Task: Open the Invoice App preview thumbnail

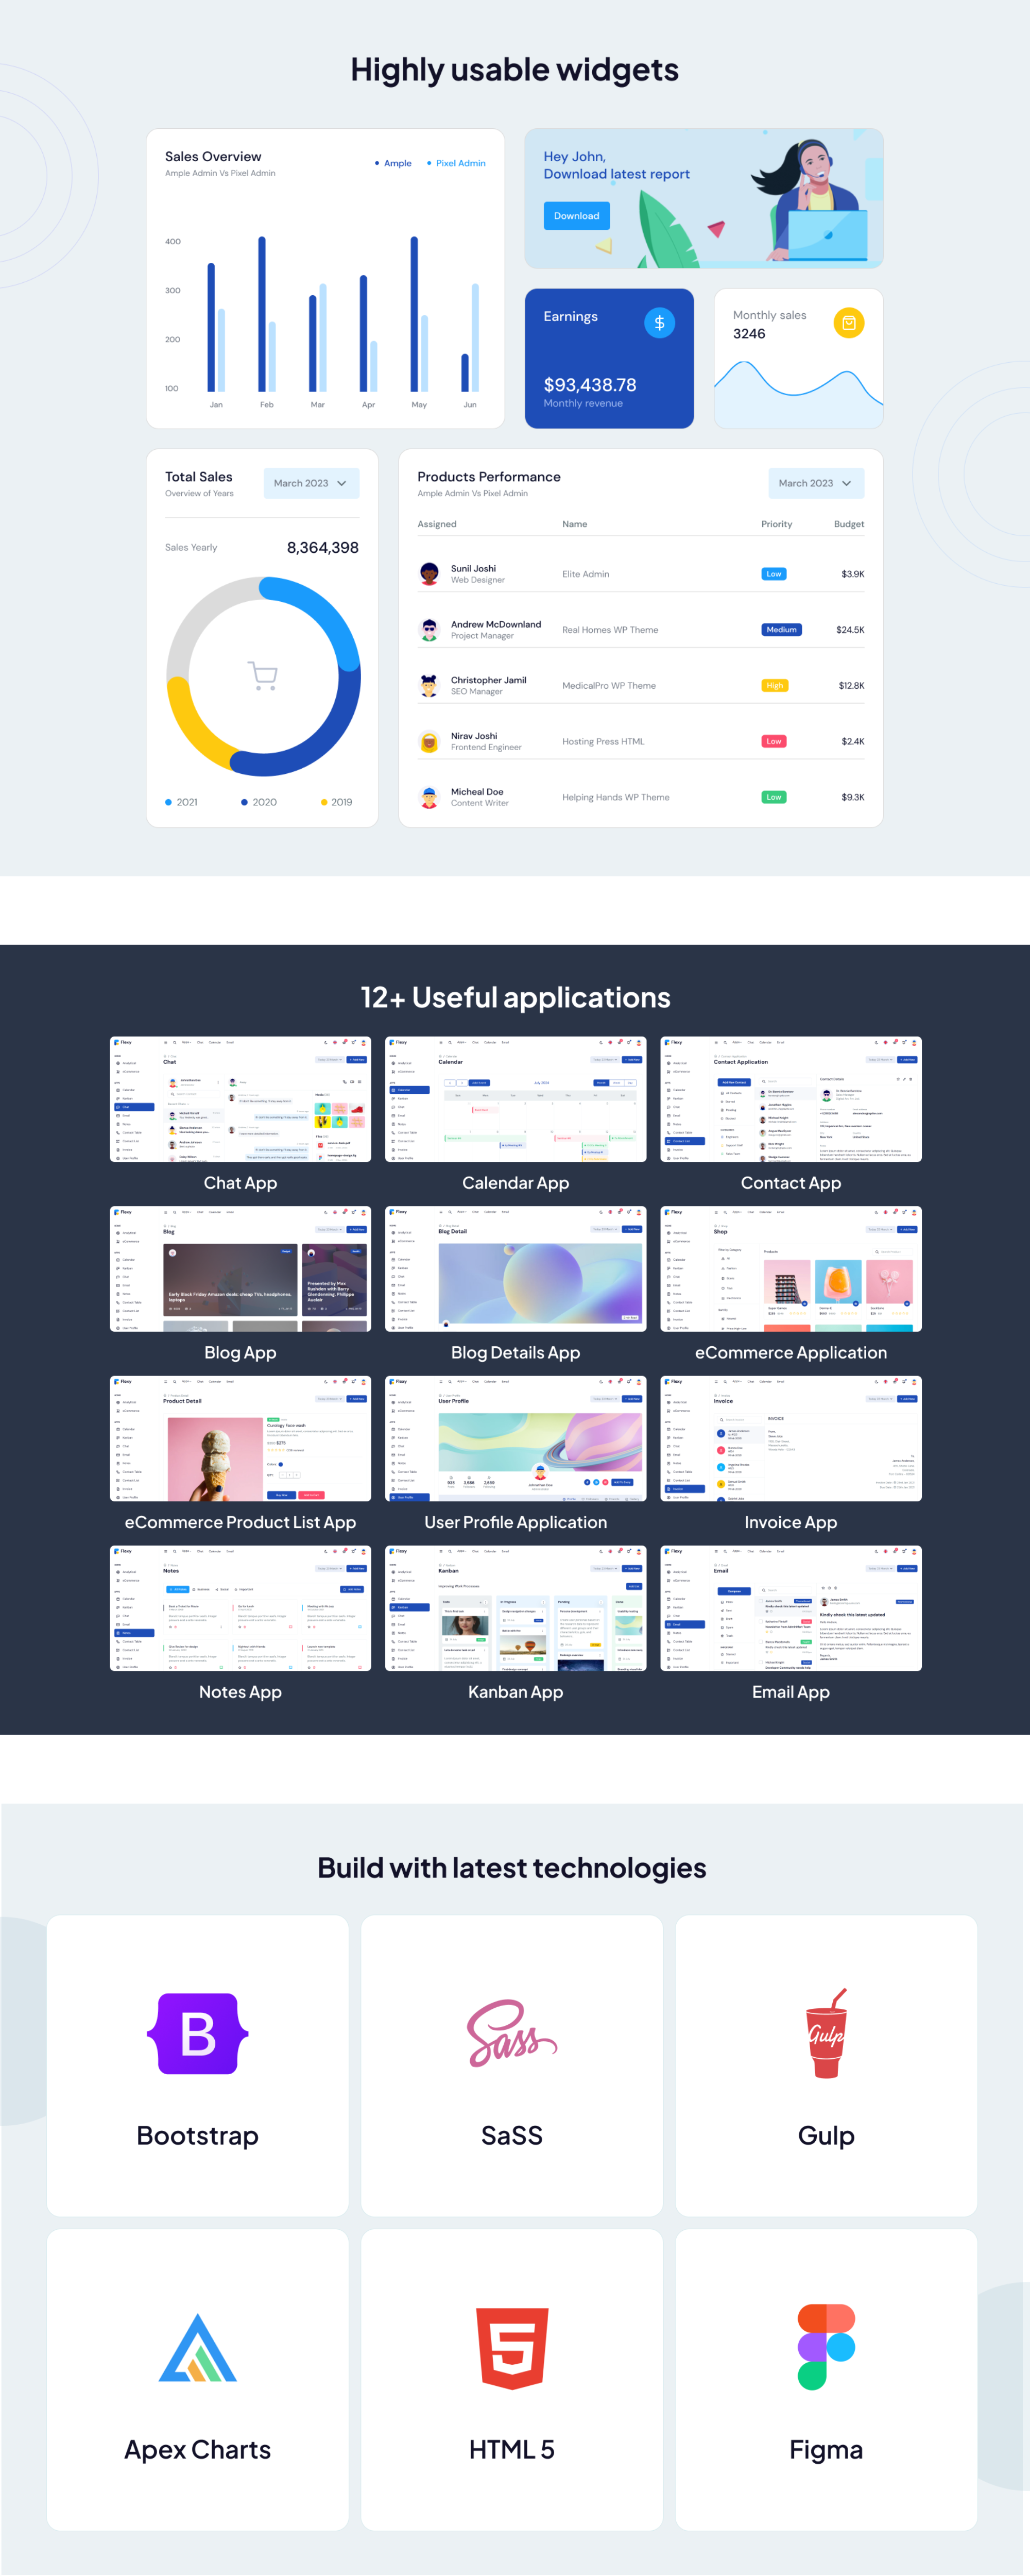Action: 791,1438
